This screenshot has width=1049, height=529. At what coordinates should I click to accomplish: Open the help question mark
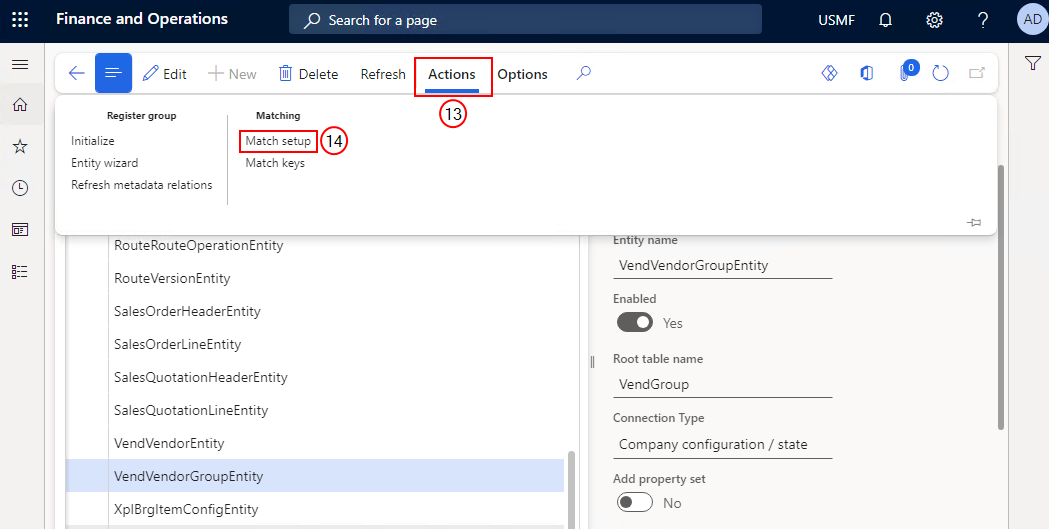(983, 20)
